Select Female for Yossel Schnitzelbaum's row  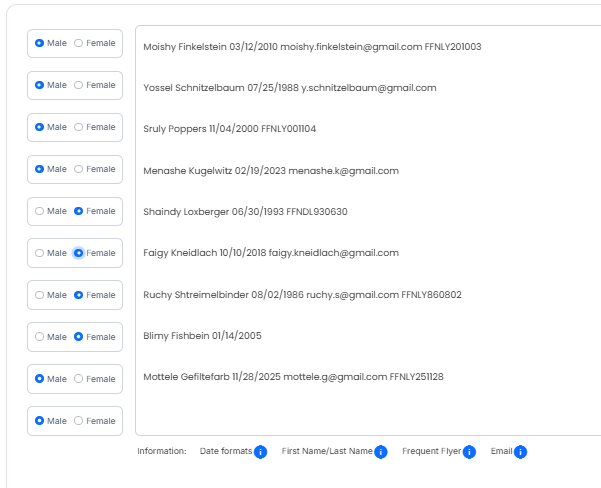point(78,85)
